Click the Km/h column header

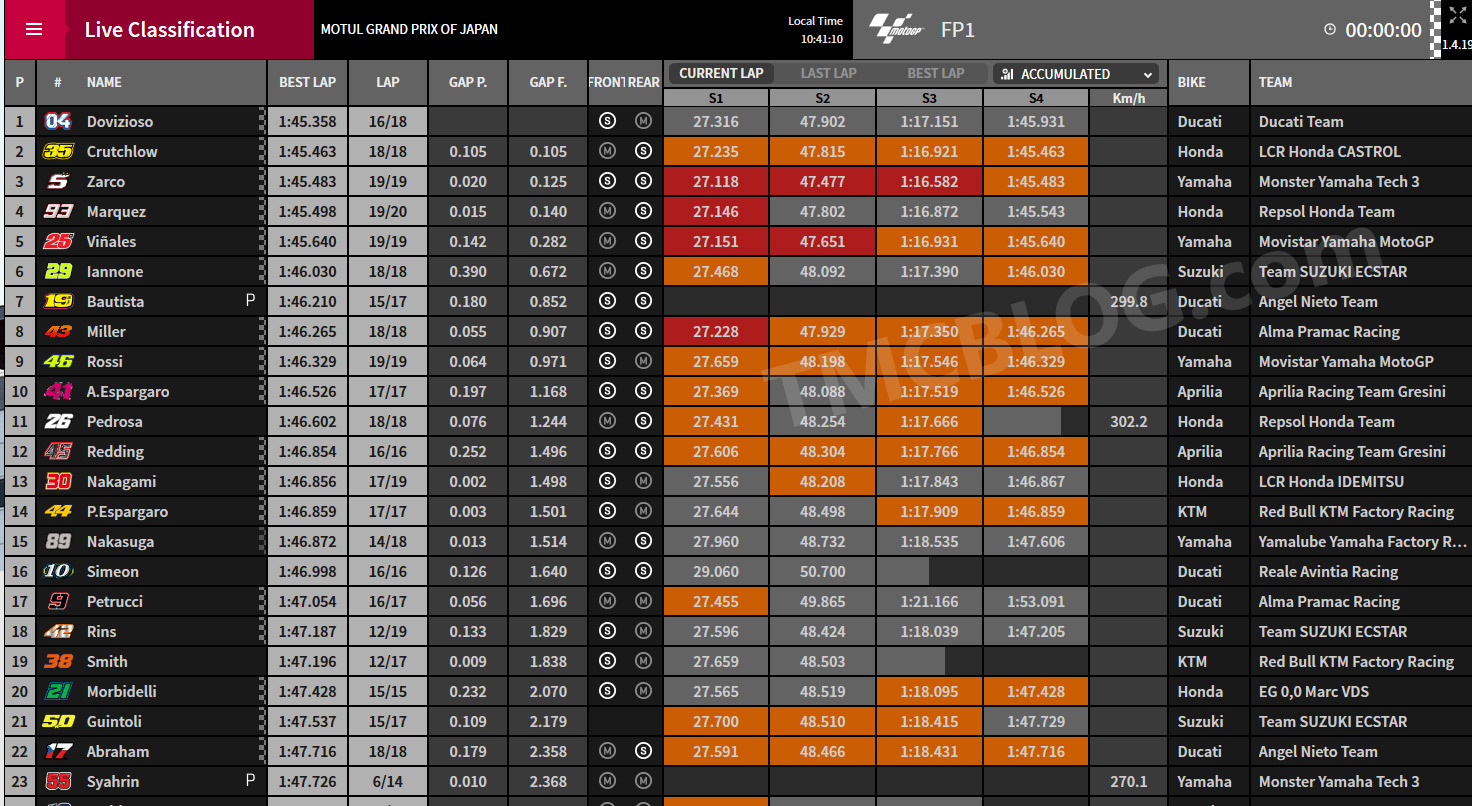(x=1128, y=98)
